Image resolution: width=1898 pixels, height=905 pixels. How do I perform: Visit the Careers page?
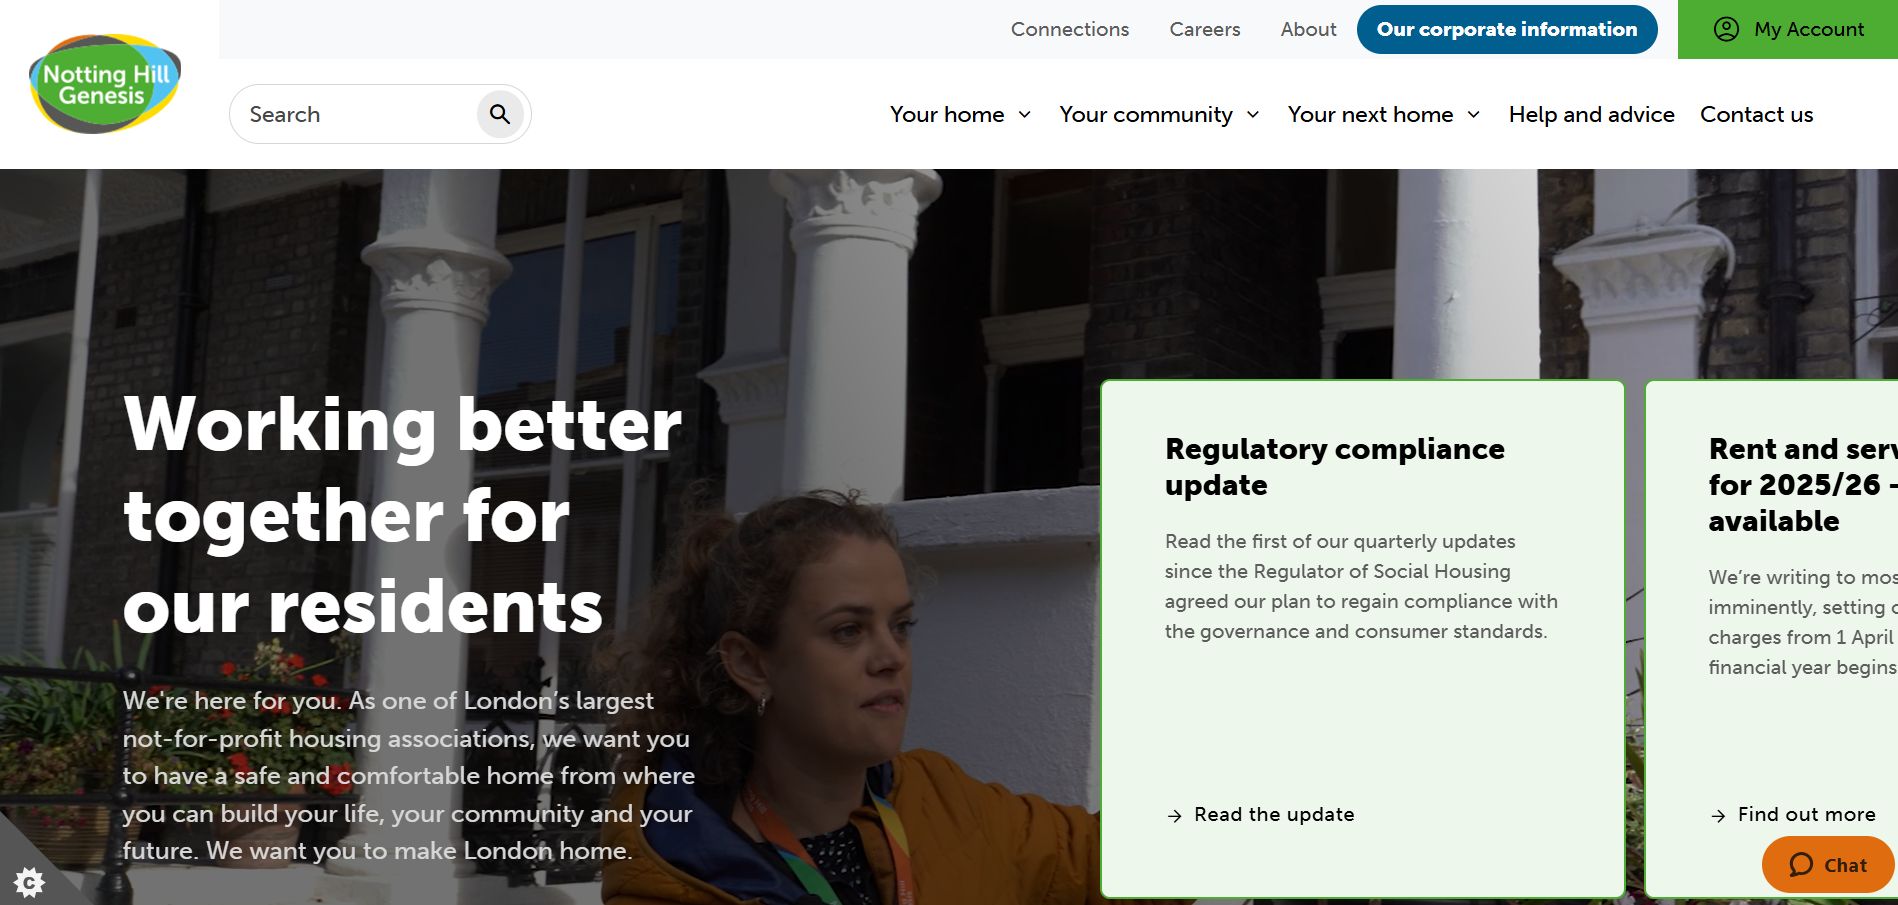point(1205,29)
